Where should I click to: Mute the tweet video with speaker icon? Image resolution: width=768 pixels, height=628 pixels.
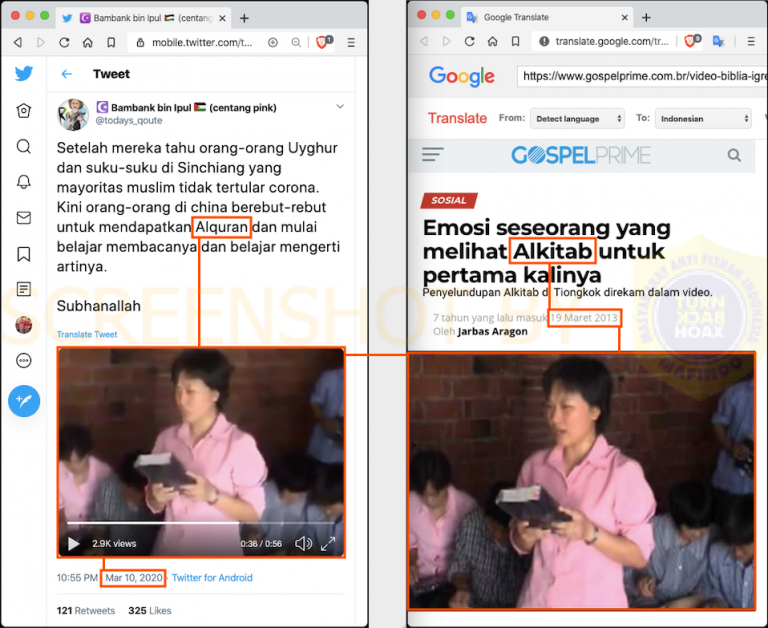pos(303,543)
